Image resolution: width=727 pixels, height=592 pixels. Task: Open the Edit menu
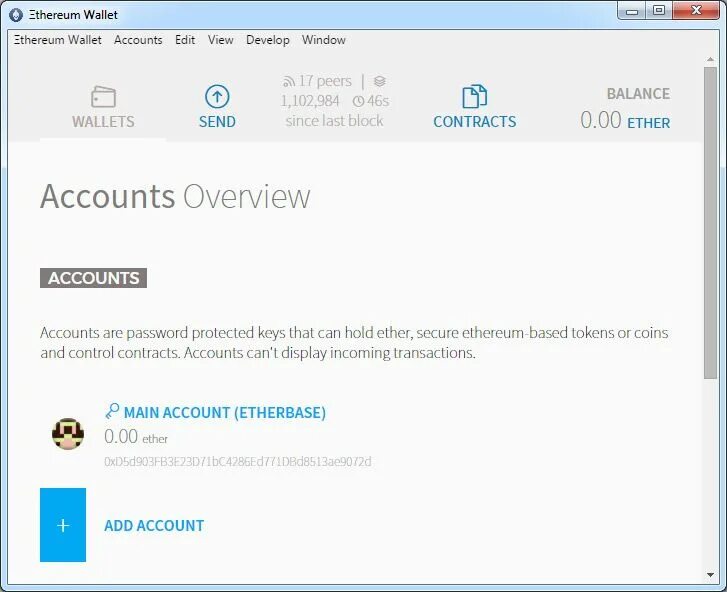tap(185, 40)
